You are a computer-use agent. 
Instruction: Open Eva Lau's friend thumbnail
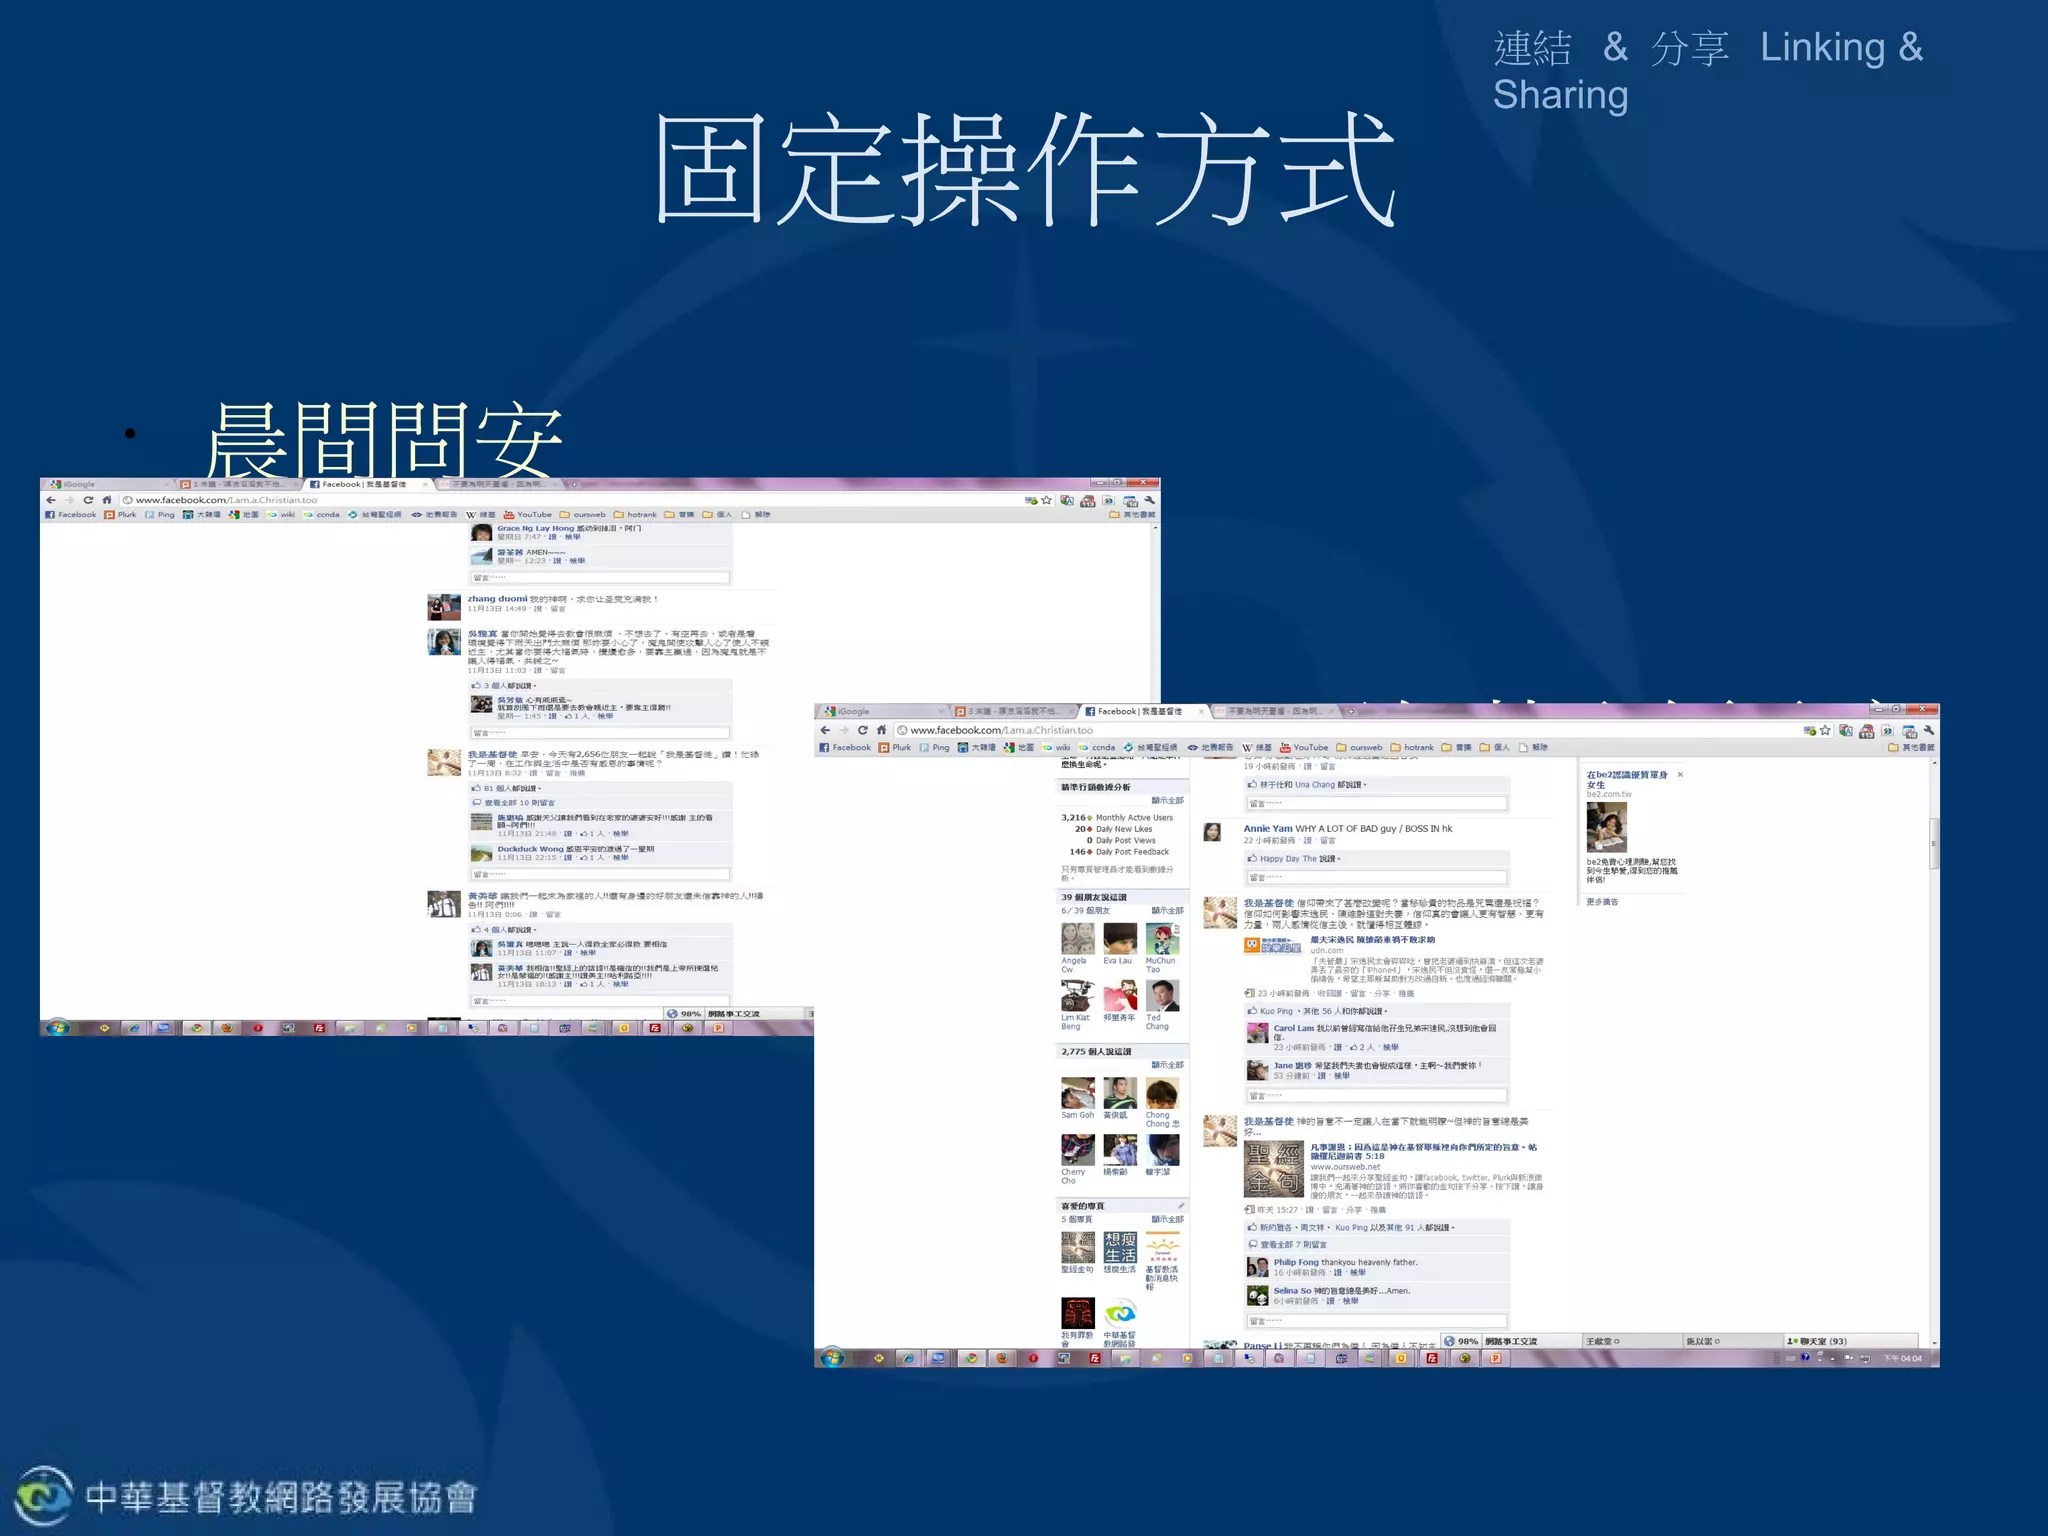[x=1120, y=939]
